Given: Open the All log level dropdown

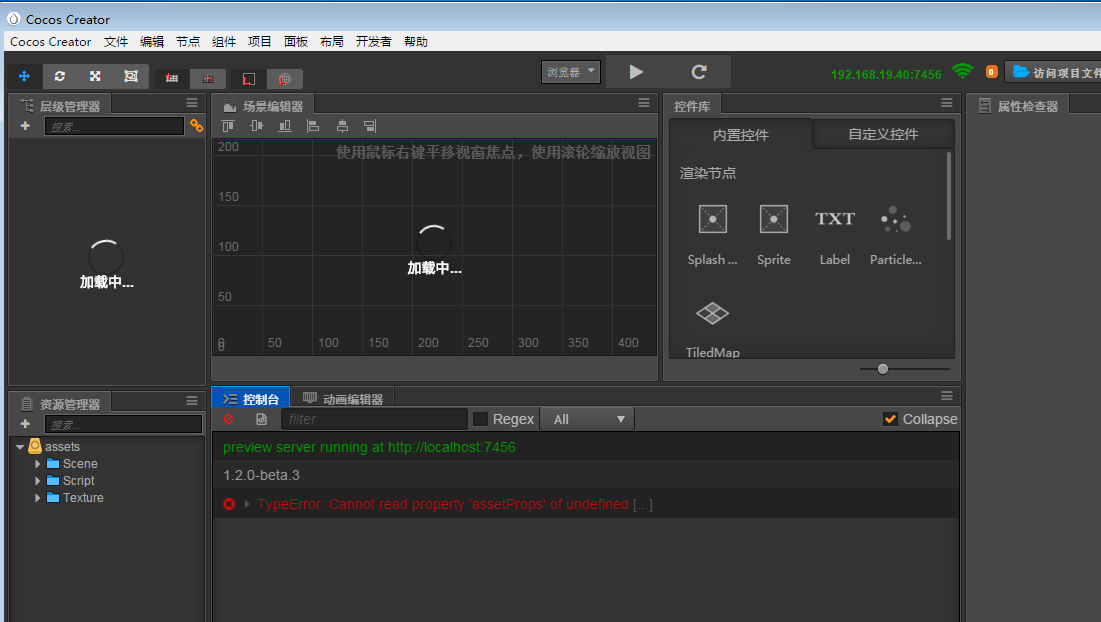Looking at the screenshot, I should pos(587,419).
